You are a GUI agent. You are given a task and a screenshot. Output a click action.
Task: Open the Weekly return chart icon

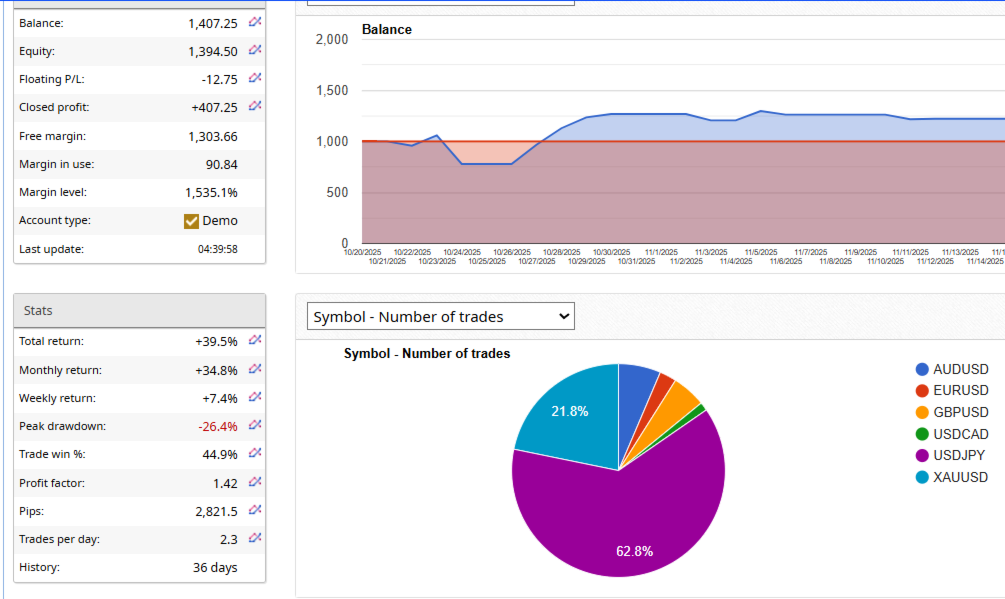coord(255,397)
